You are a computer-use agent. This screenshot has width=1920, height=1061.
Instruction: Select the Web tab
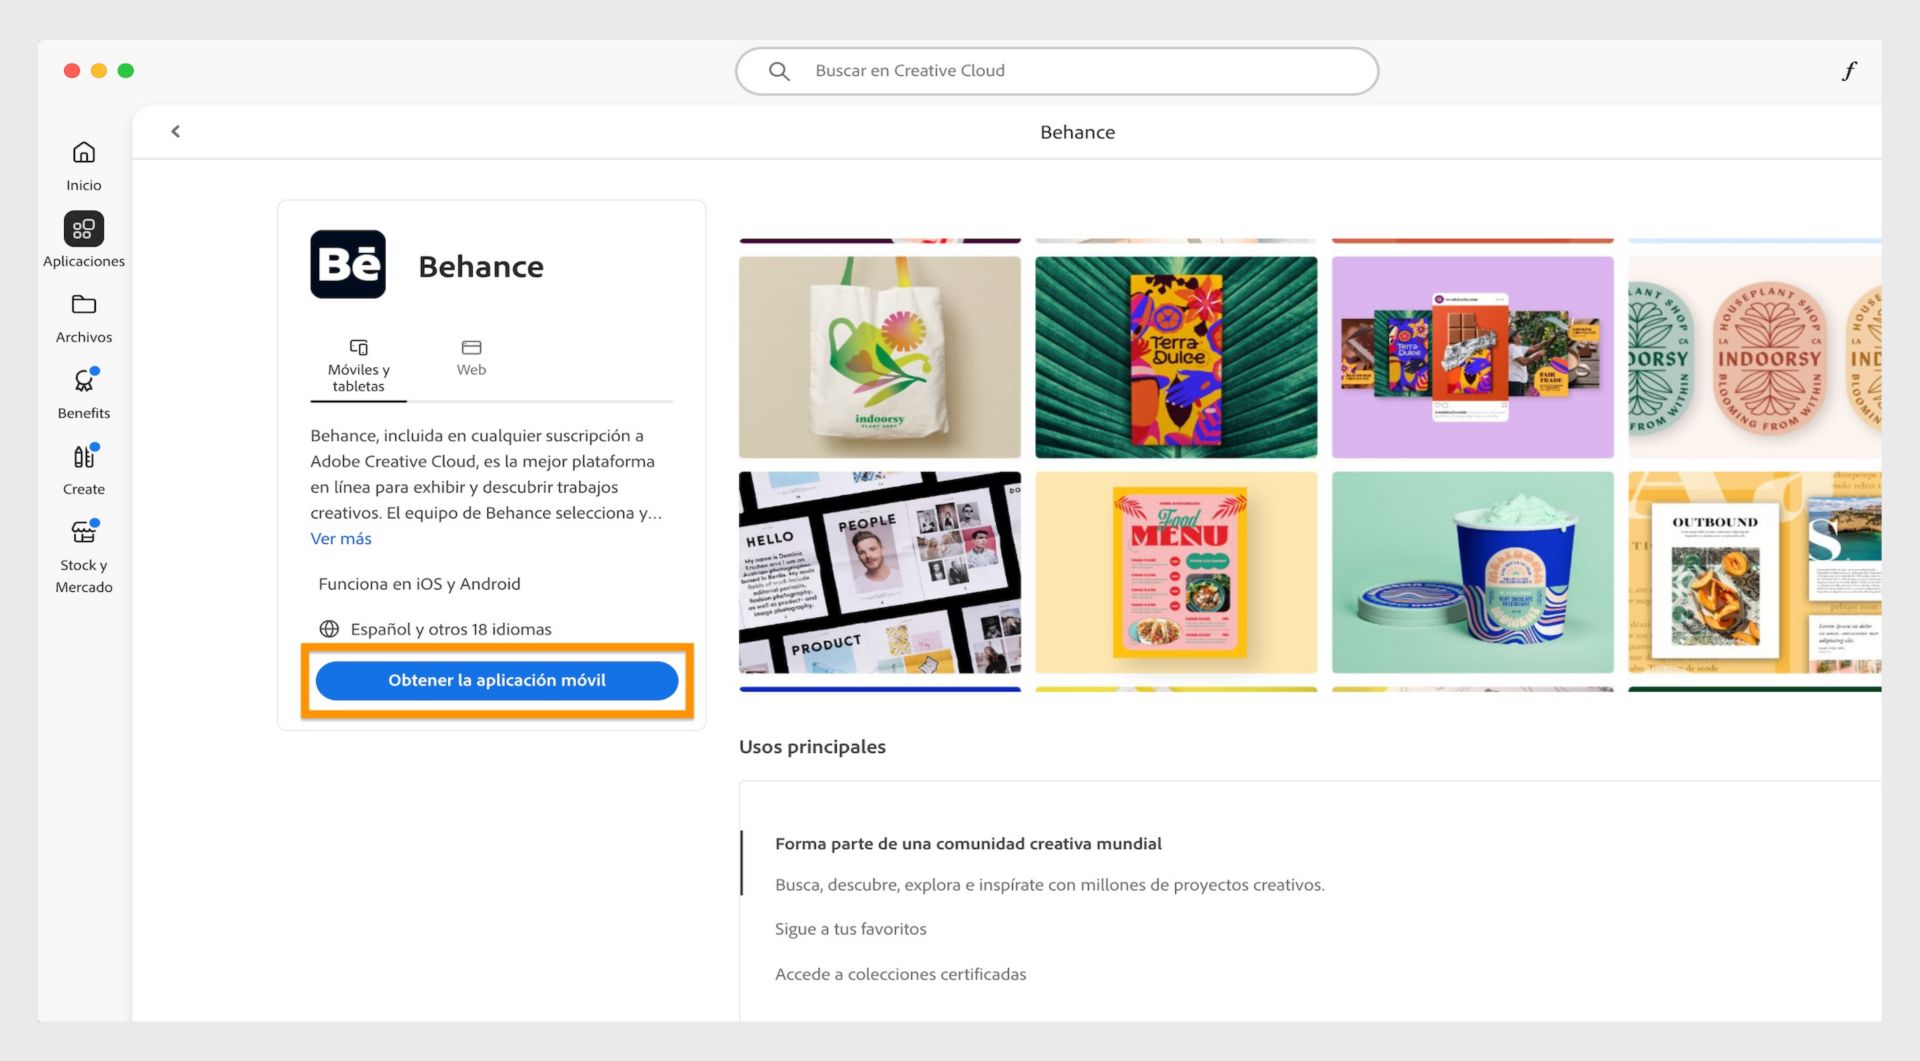(x=471, y=356)
